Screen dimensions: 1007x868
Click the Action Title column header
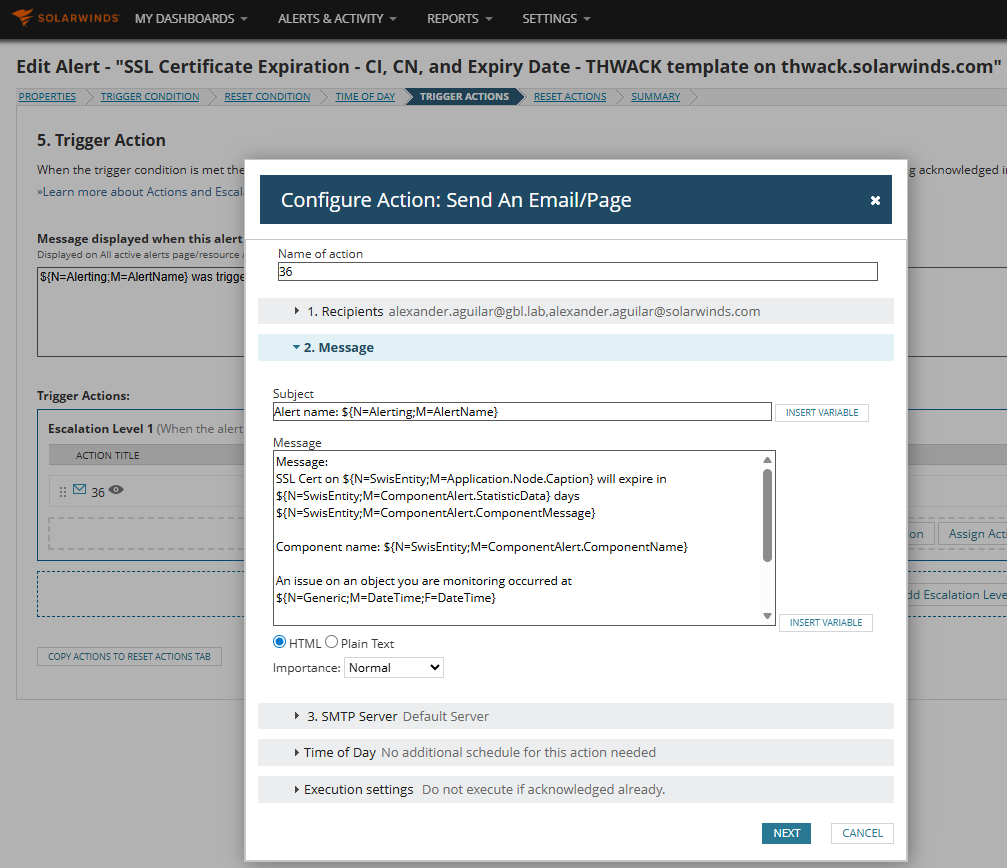pos(107,455)
